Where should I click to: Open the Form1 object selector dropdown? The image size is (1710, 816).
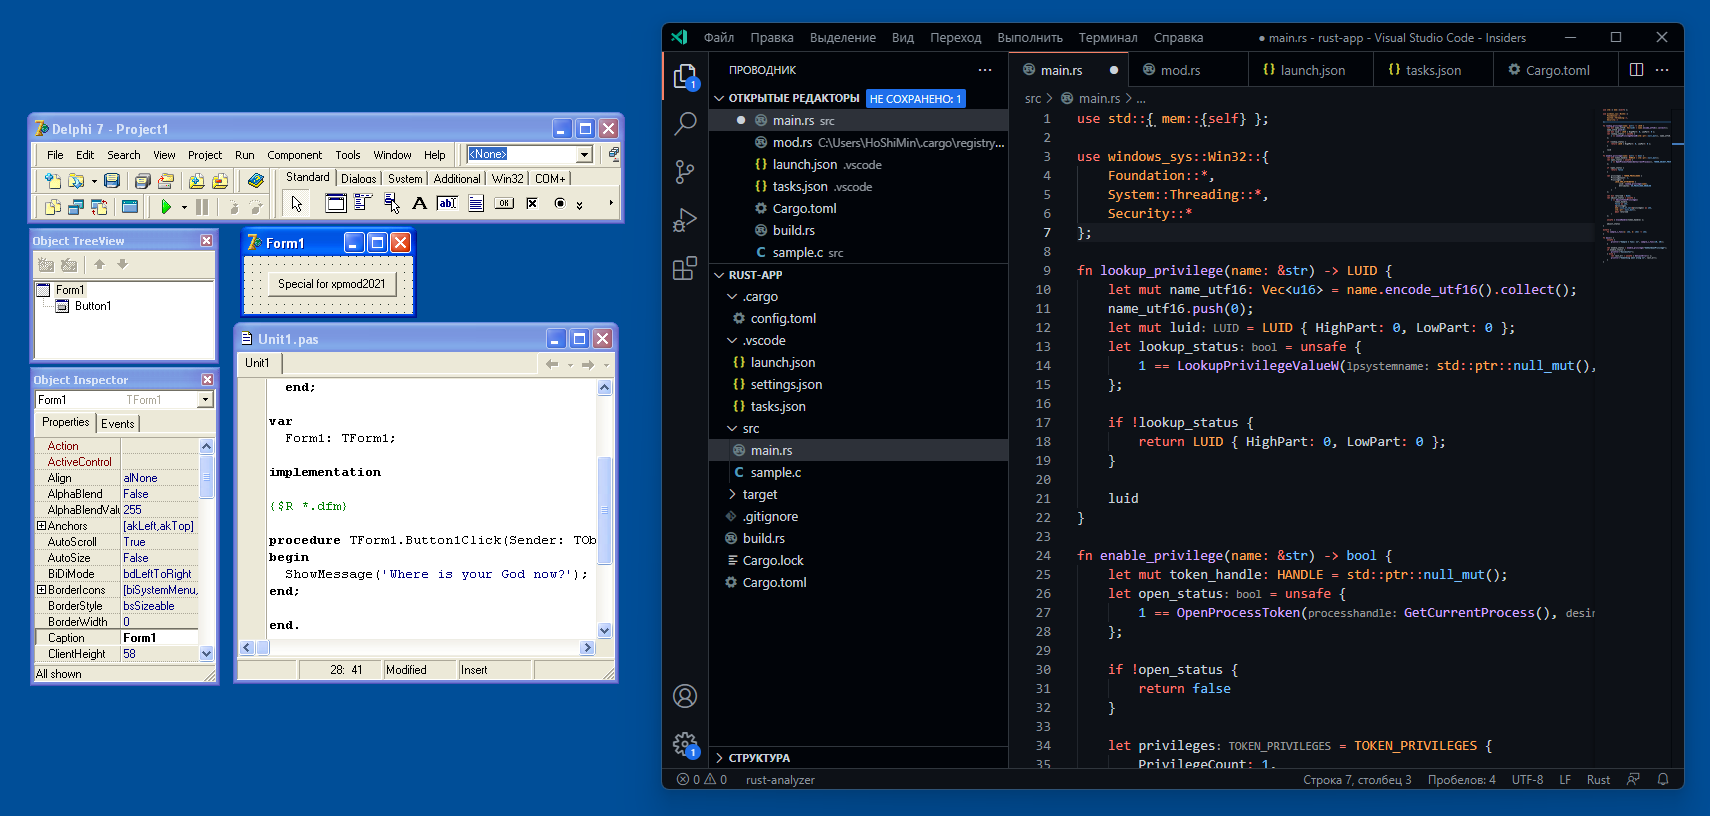click(206, 400)
